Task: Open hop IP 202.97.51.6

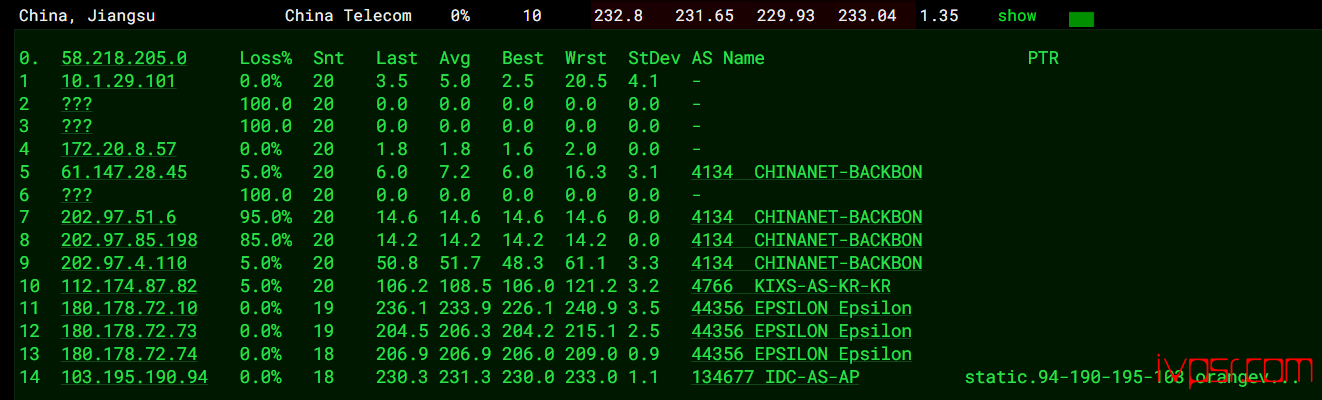Action: coord(118,217)
